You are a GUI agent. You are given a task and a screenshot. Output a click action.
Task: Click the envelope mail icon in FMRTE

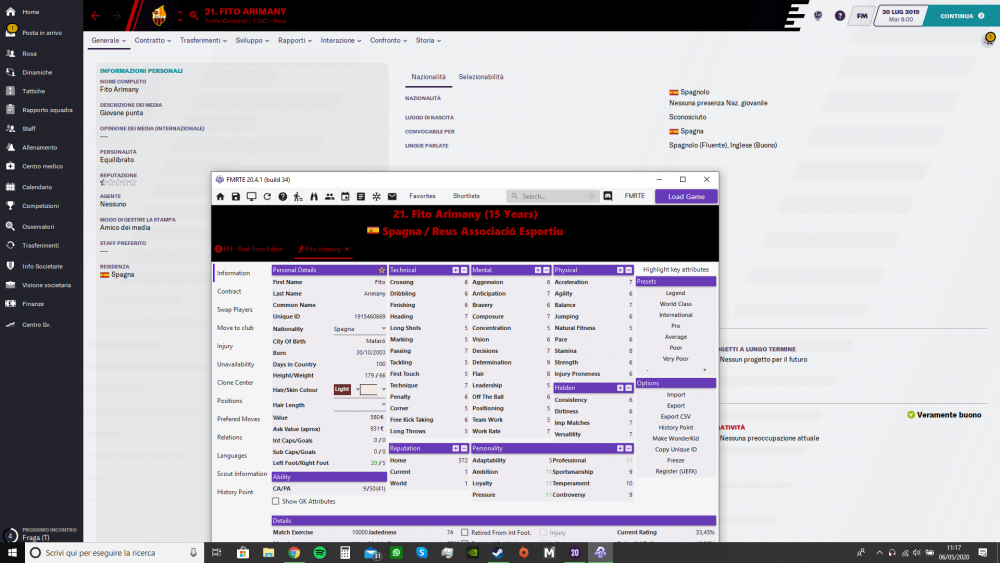pos(392,196)
